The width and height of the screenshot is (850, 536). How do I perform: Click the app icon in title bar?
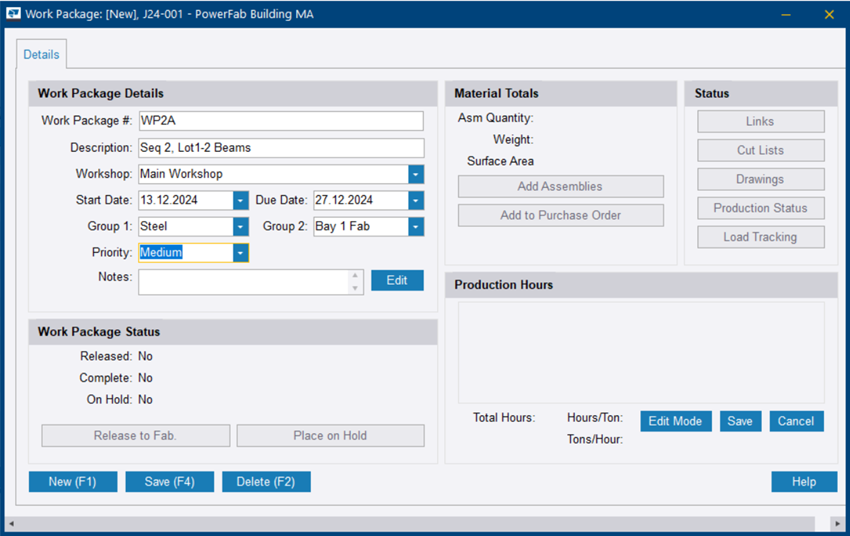click(x=14, y=14)
